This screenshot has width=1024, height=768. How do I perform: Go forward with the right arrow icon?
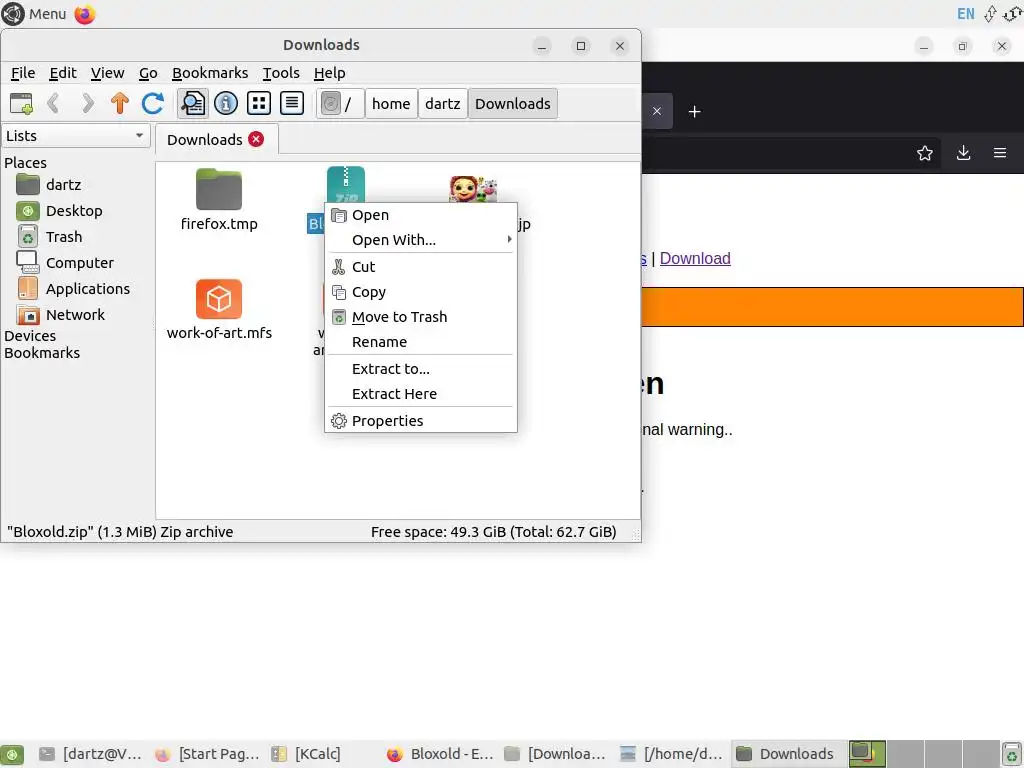pos(87,103)
